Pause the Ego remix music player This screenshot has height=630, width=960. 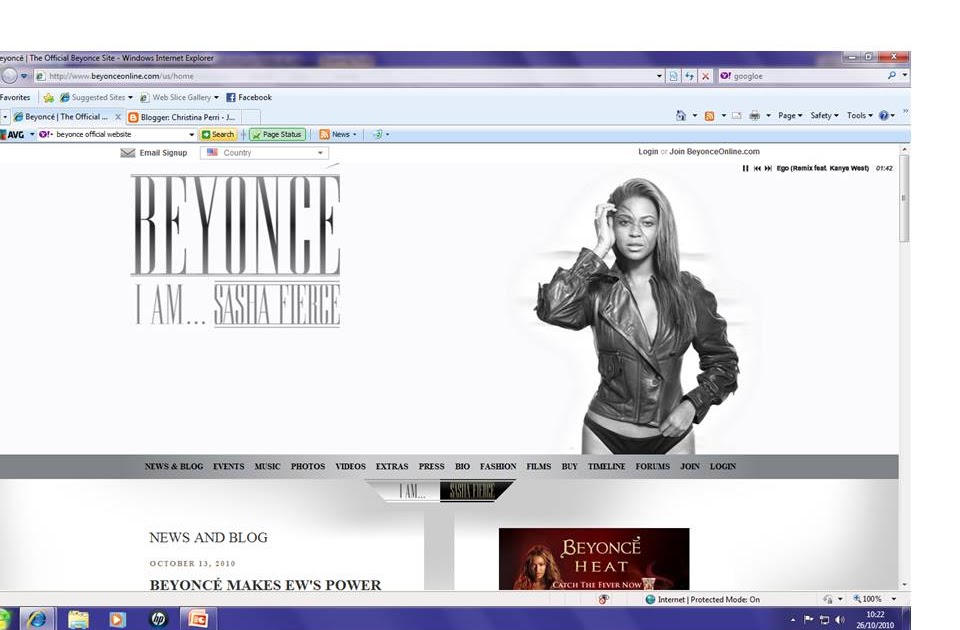pyautogui.click(x=745, y=168)
